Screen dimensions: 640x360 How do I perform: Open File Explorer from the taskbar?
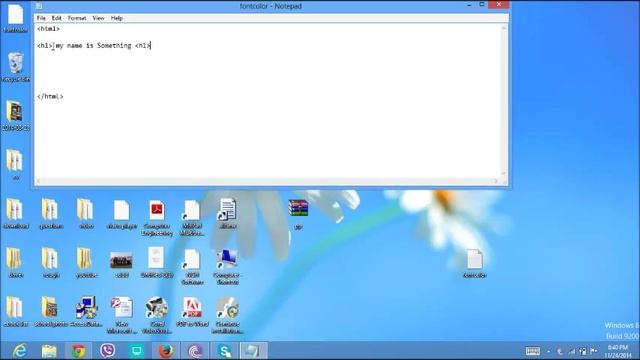click(x=49, y=351)
